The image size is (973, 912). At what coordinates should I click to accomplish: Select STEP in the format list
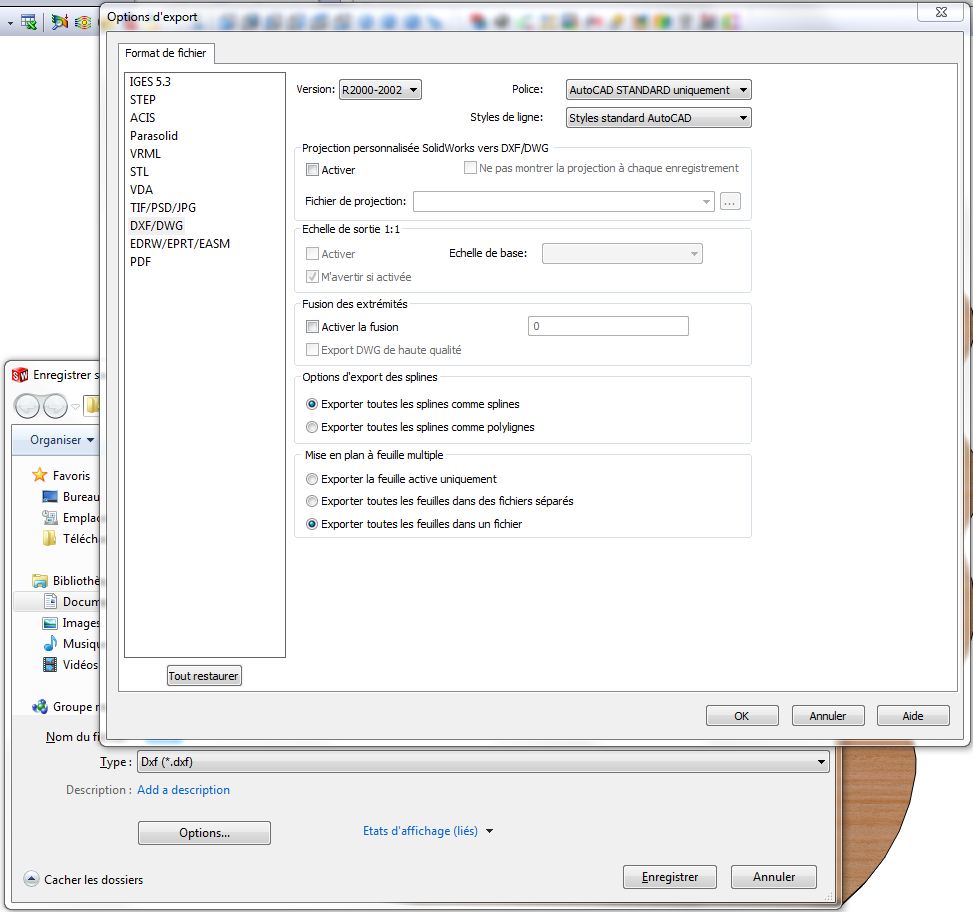tap(143, 100)
